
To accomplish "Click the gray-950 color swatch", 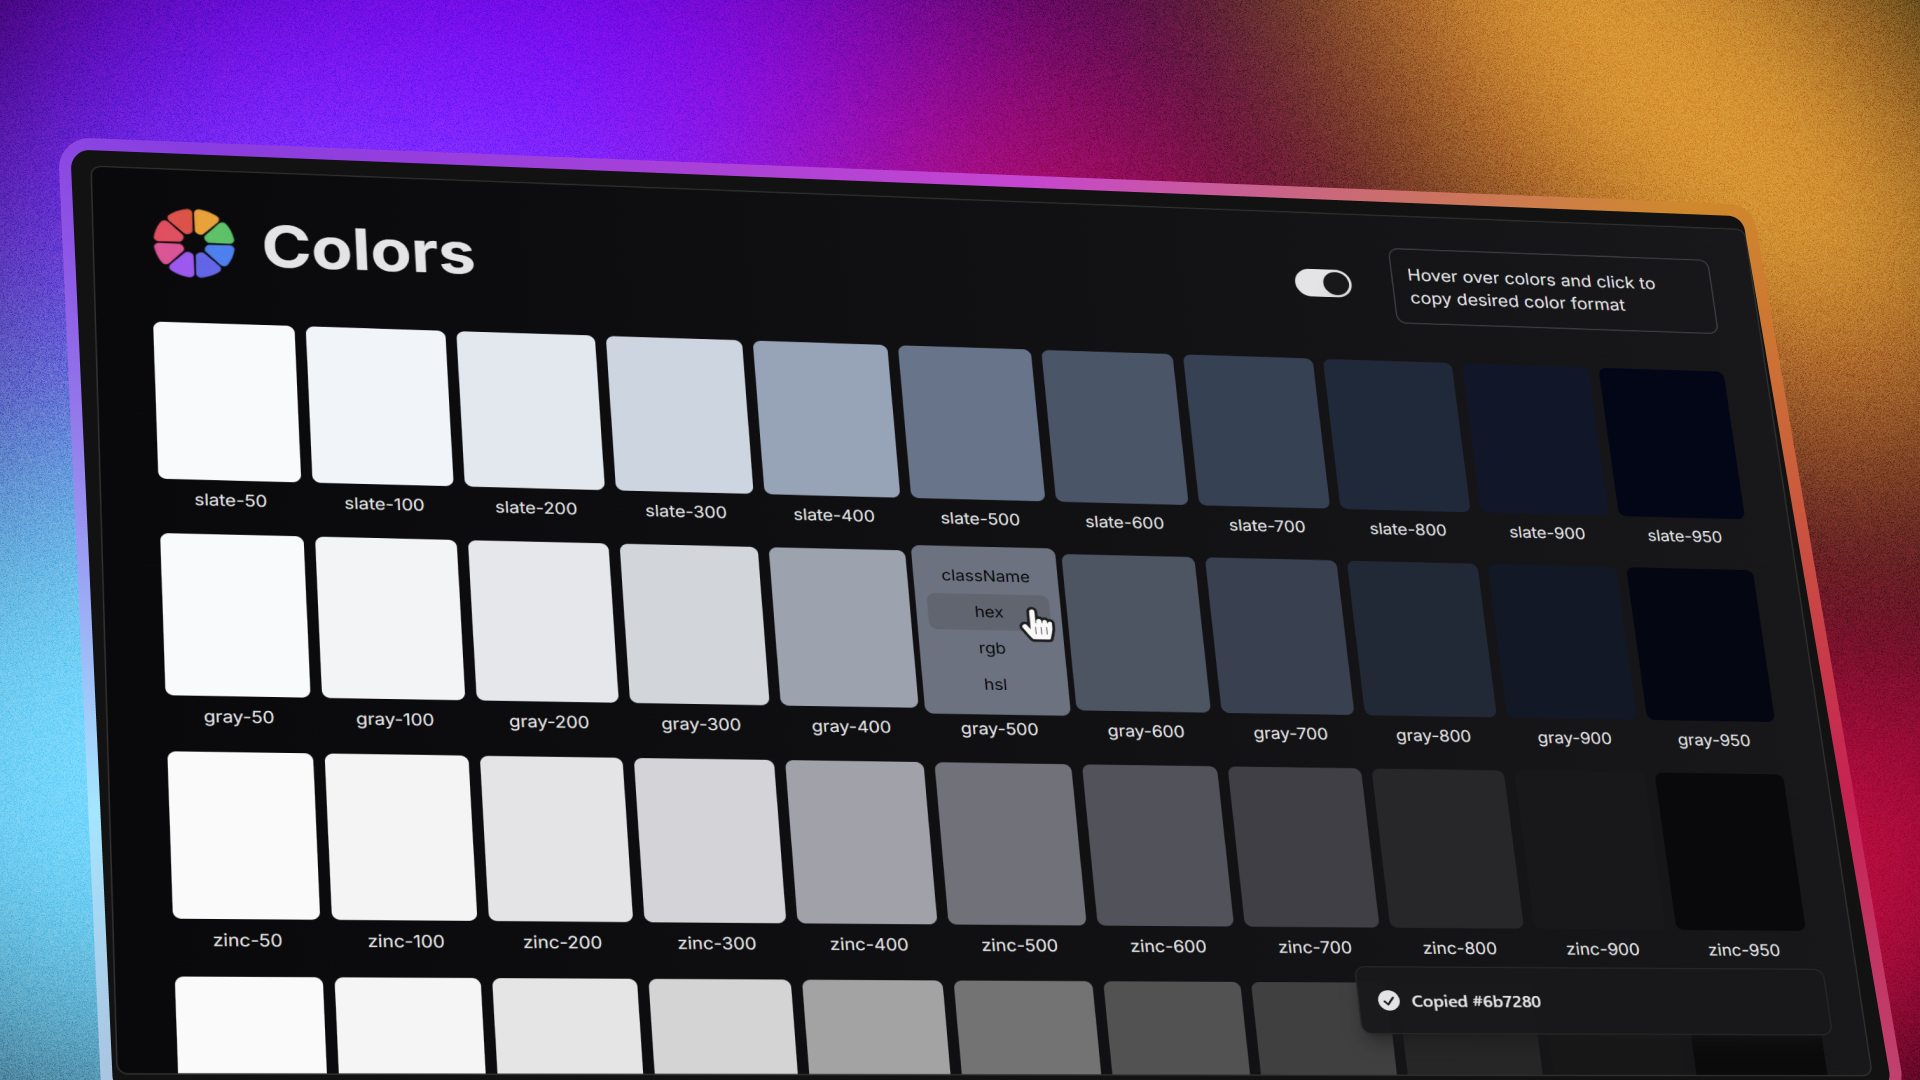I will click(1700, 645).
